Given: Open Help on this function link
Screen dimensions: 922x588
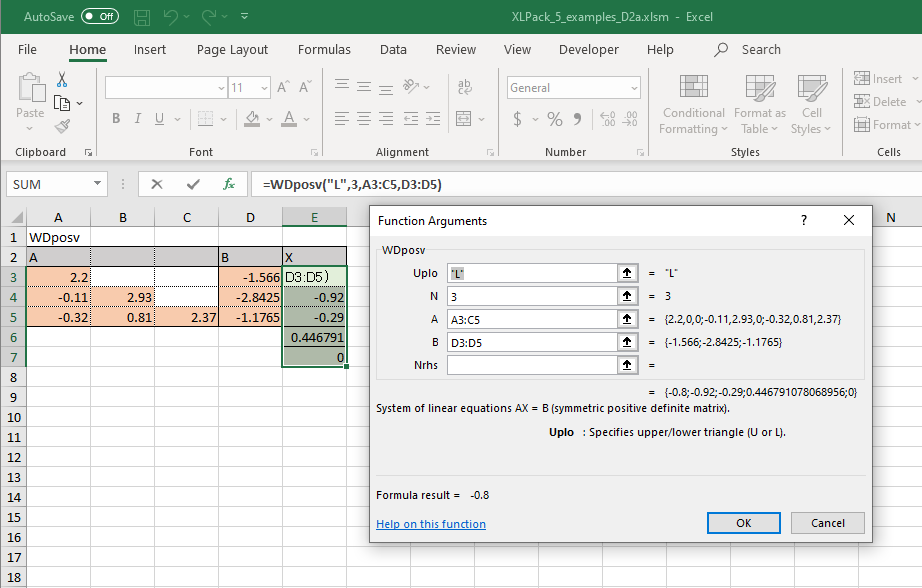Looking at the screenshot, I should (x=431, y=524).
